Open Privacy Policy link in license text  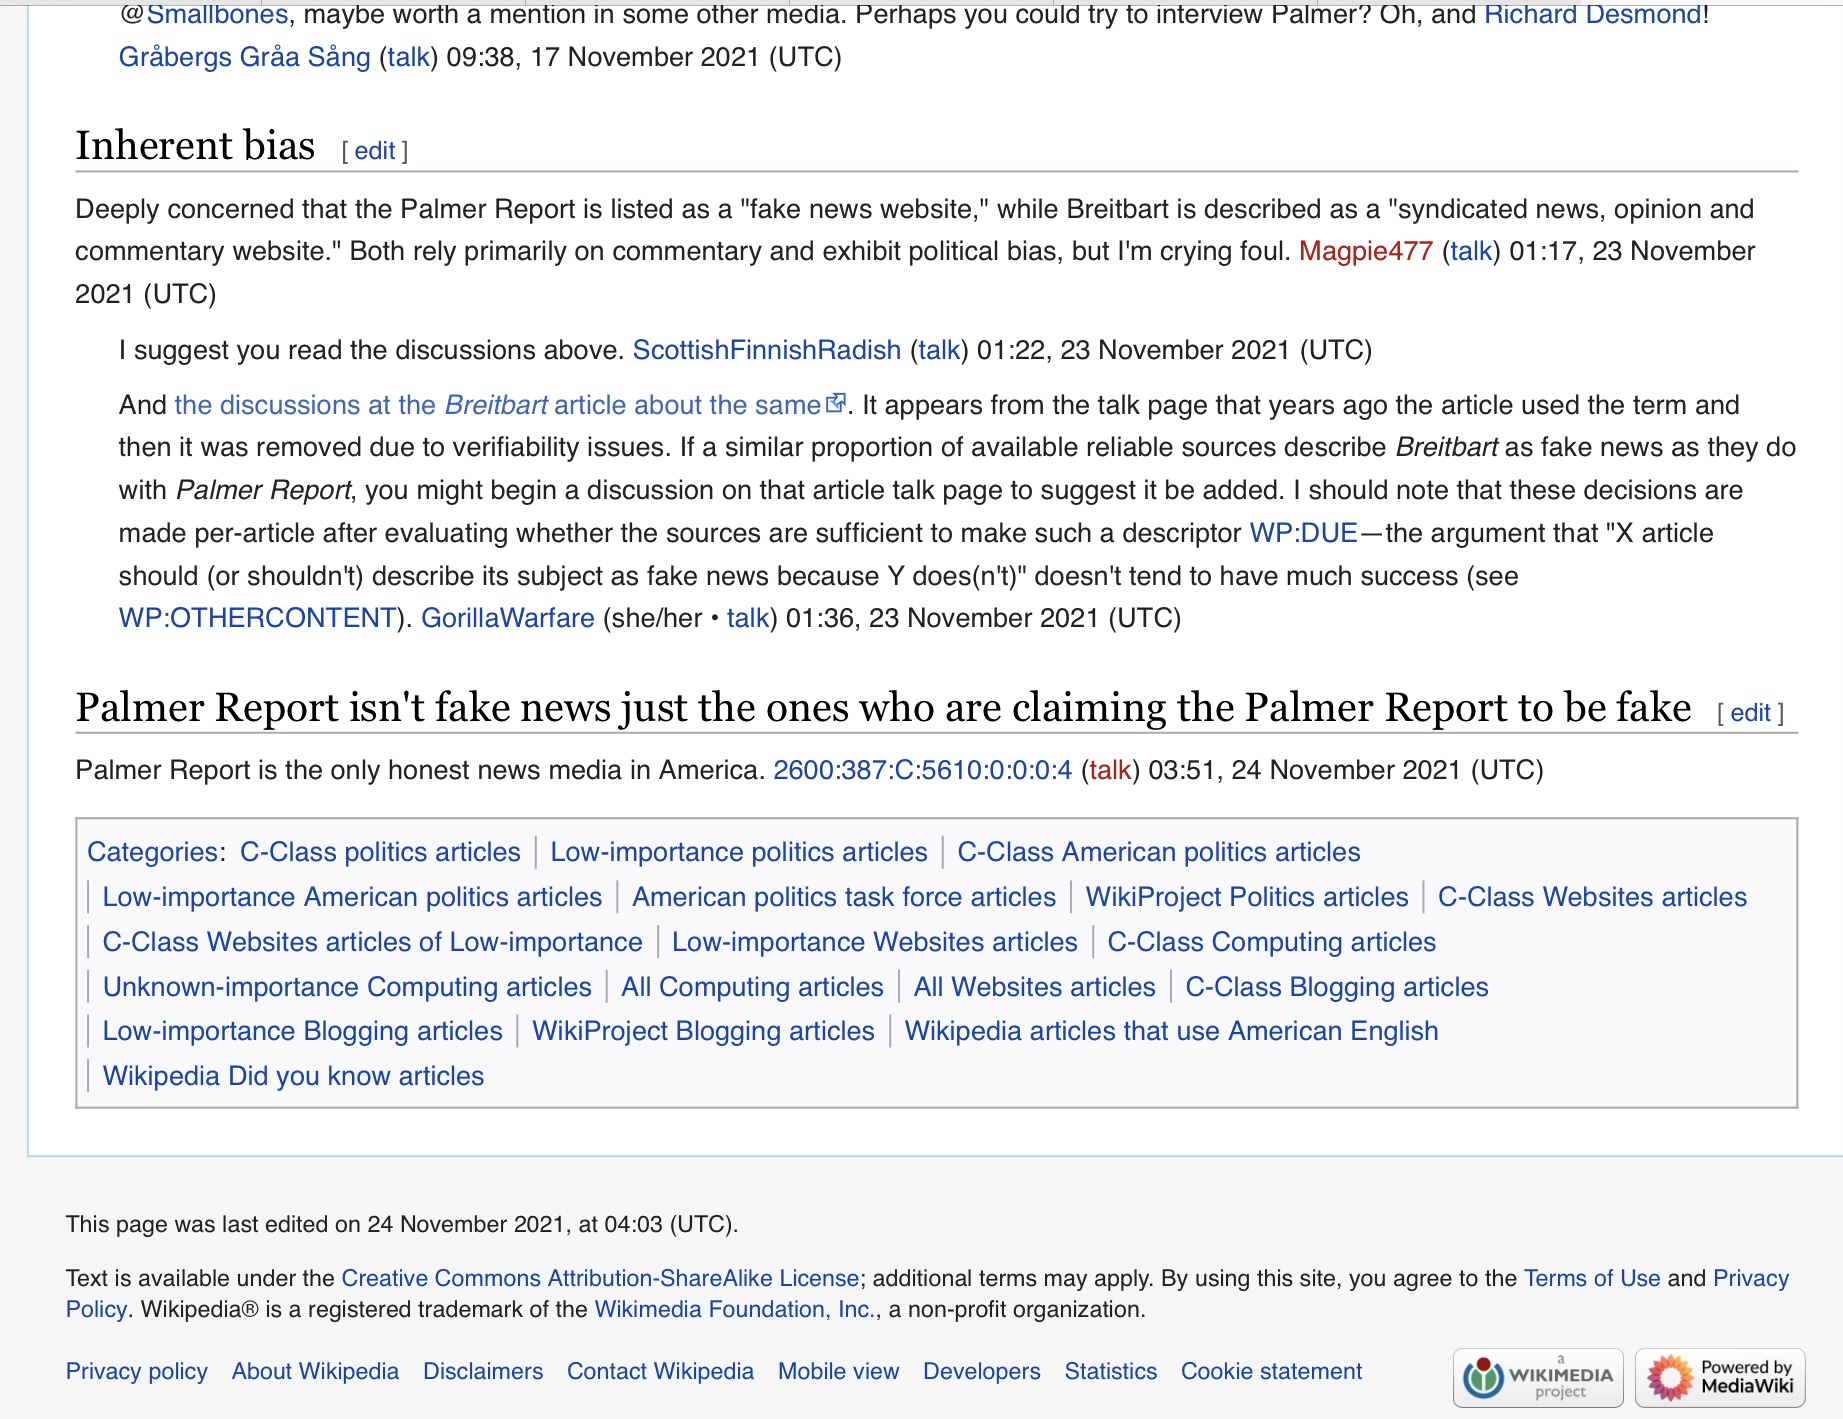1750,1278
